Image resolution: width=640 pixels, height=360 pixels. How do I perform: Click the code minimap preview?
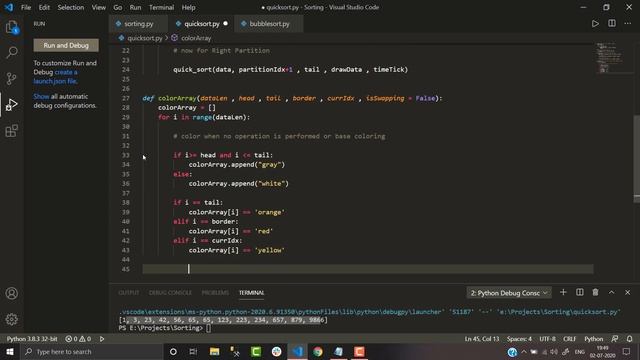(609, 58)
